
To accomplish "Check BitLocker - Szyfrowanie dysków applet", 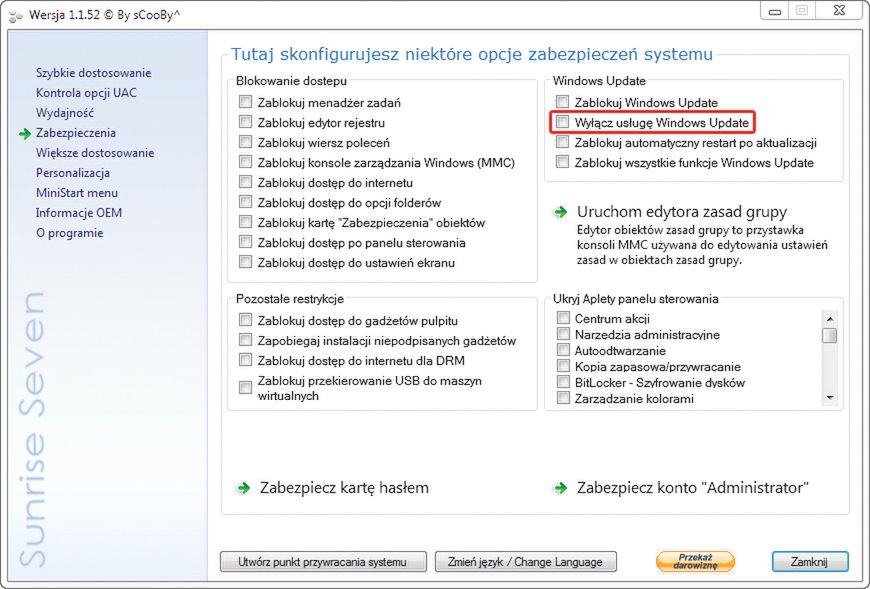I will click(563, 382).
